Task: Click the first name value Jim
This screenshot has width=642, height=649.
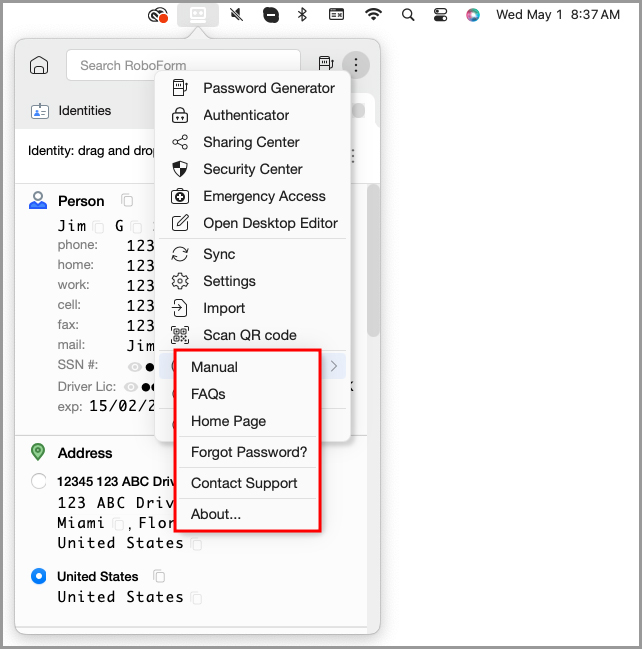Action: [72, 226]
